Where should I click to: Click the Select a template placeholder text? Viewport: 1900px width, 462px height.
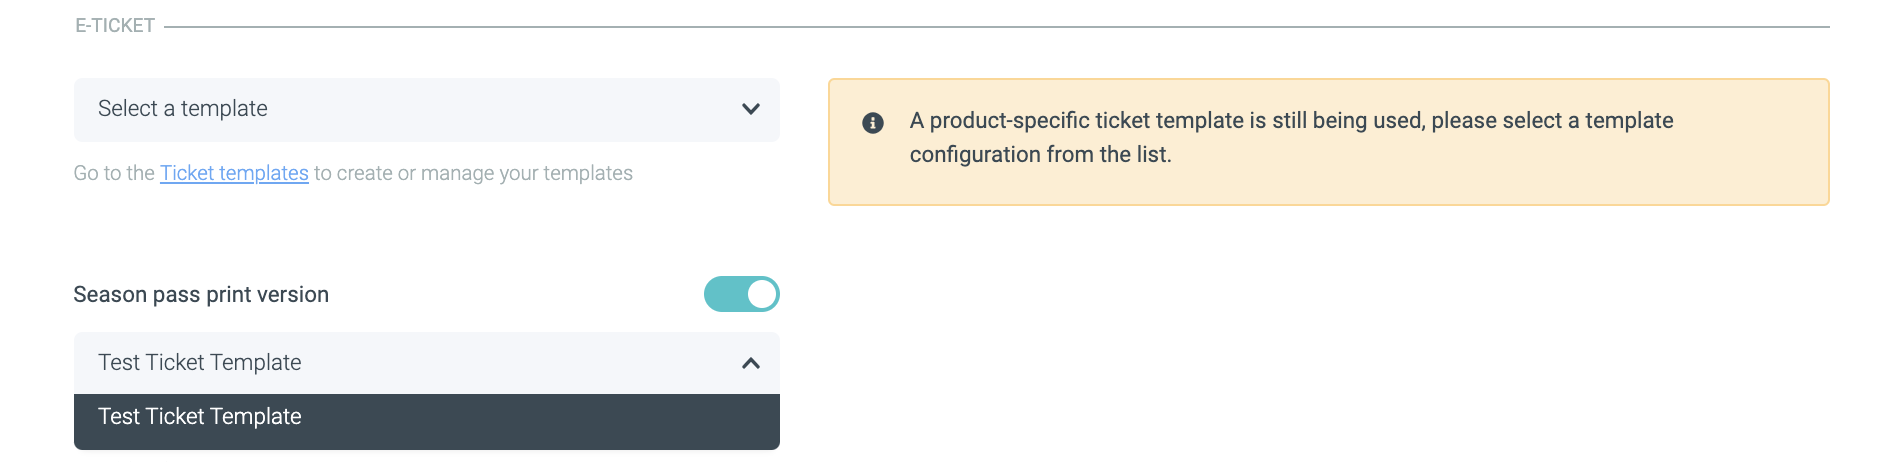[183, 109]
